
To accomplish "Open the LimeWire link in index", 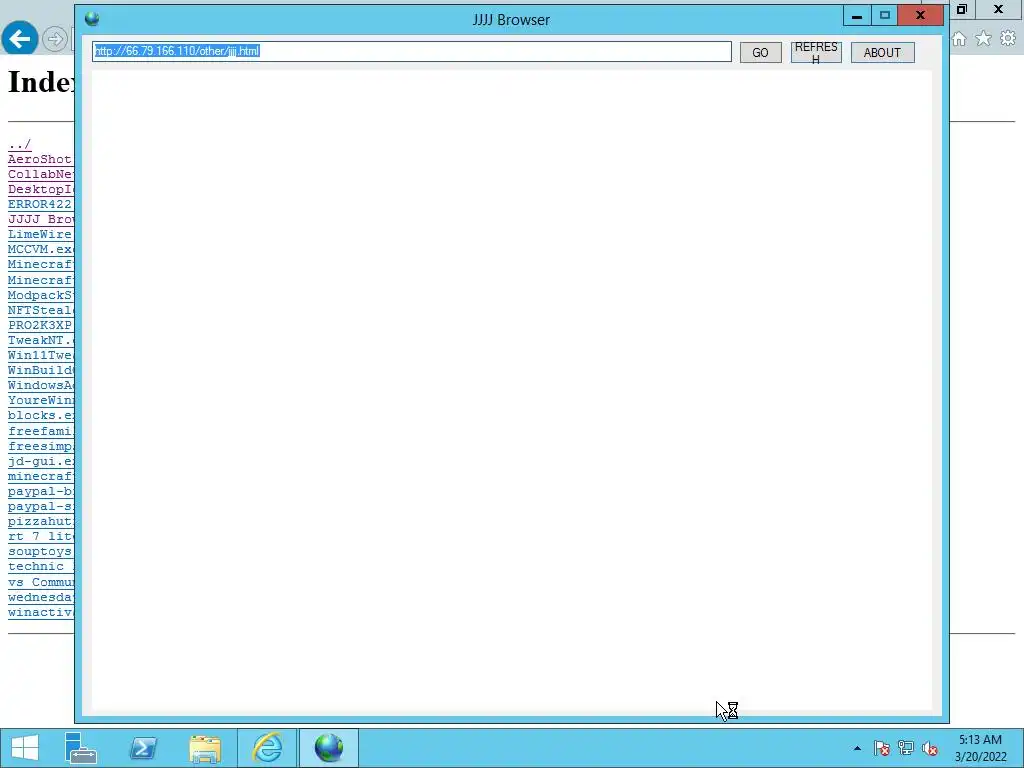I will [40, 234].
